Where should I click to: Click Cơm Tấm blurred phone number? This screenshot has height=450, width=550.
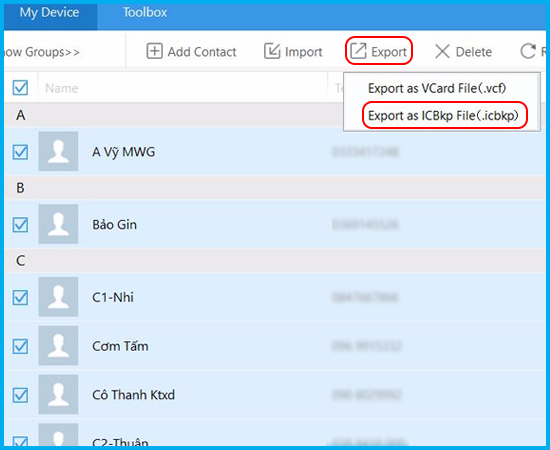click(366, 346)
